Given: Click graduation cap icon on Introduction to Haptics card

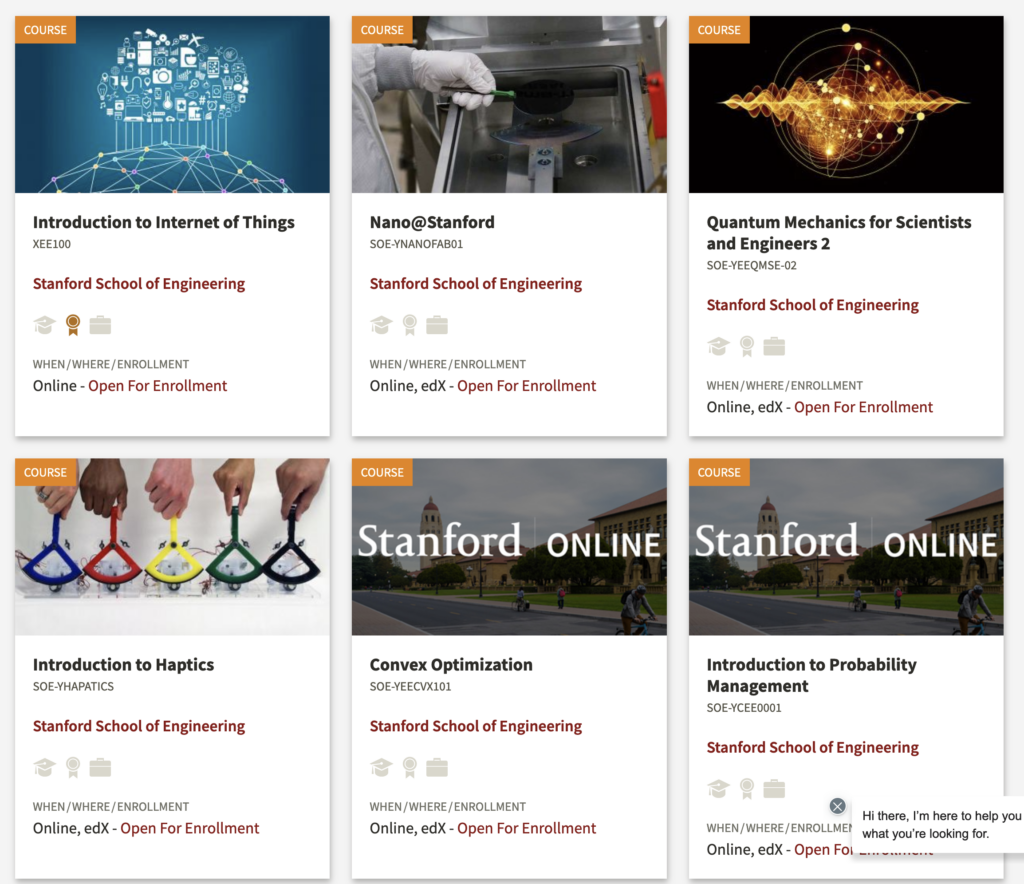Looking at the screenshot, I should pos(44,767).
